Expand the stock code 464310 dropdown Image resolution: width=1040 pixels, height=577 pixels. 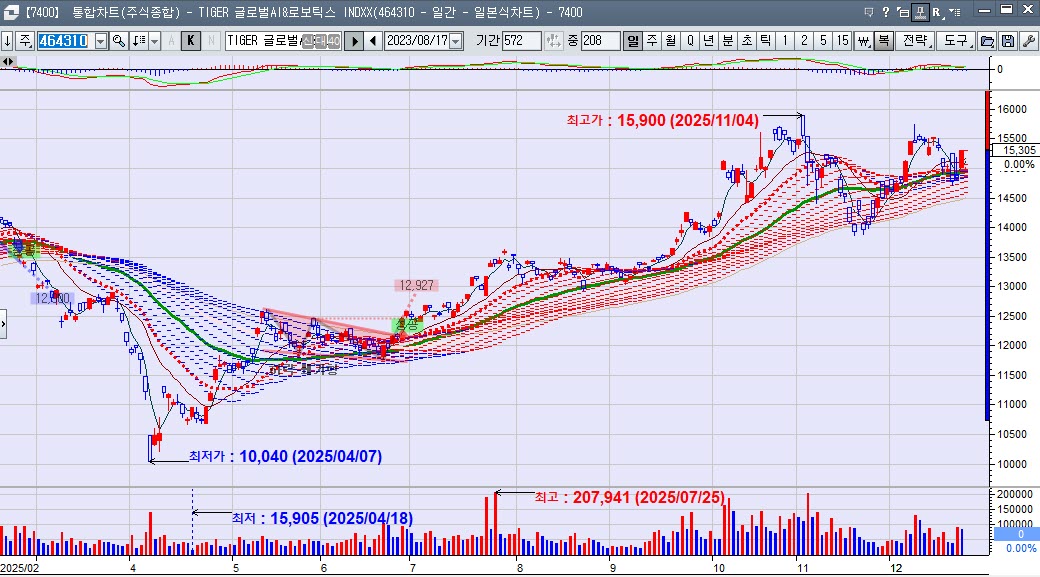pos(100,41)
